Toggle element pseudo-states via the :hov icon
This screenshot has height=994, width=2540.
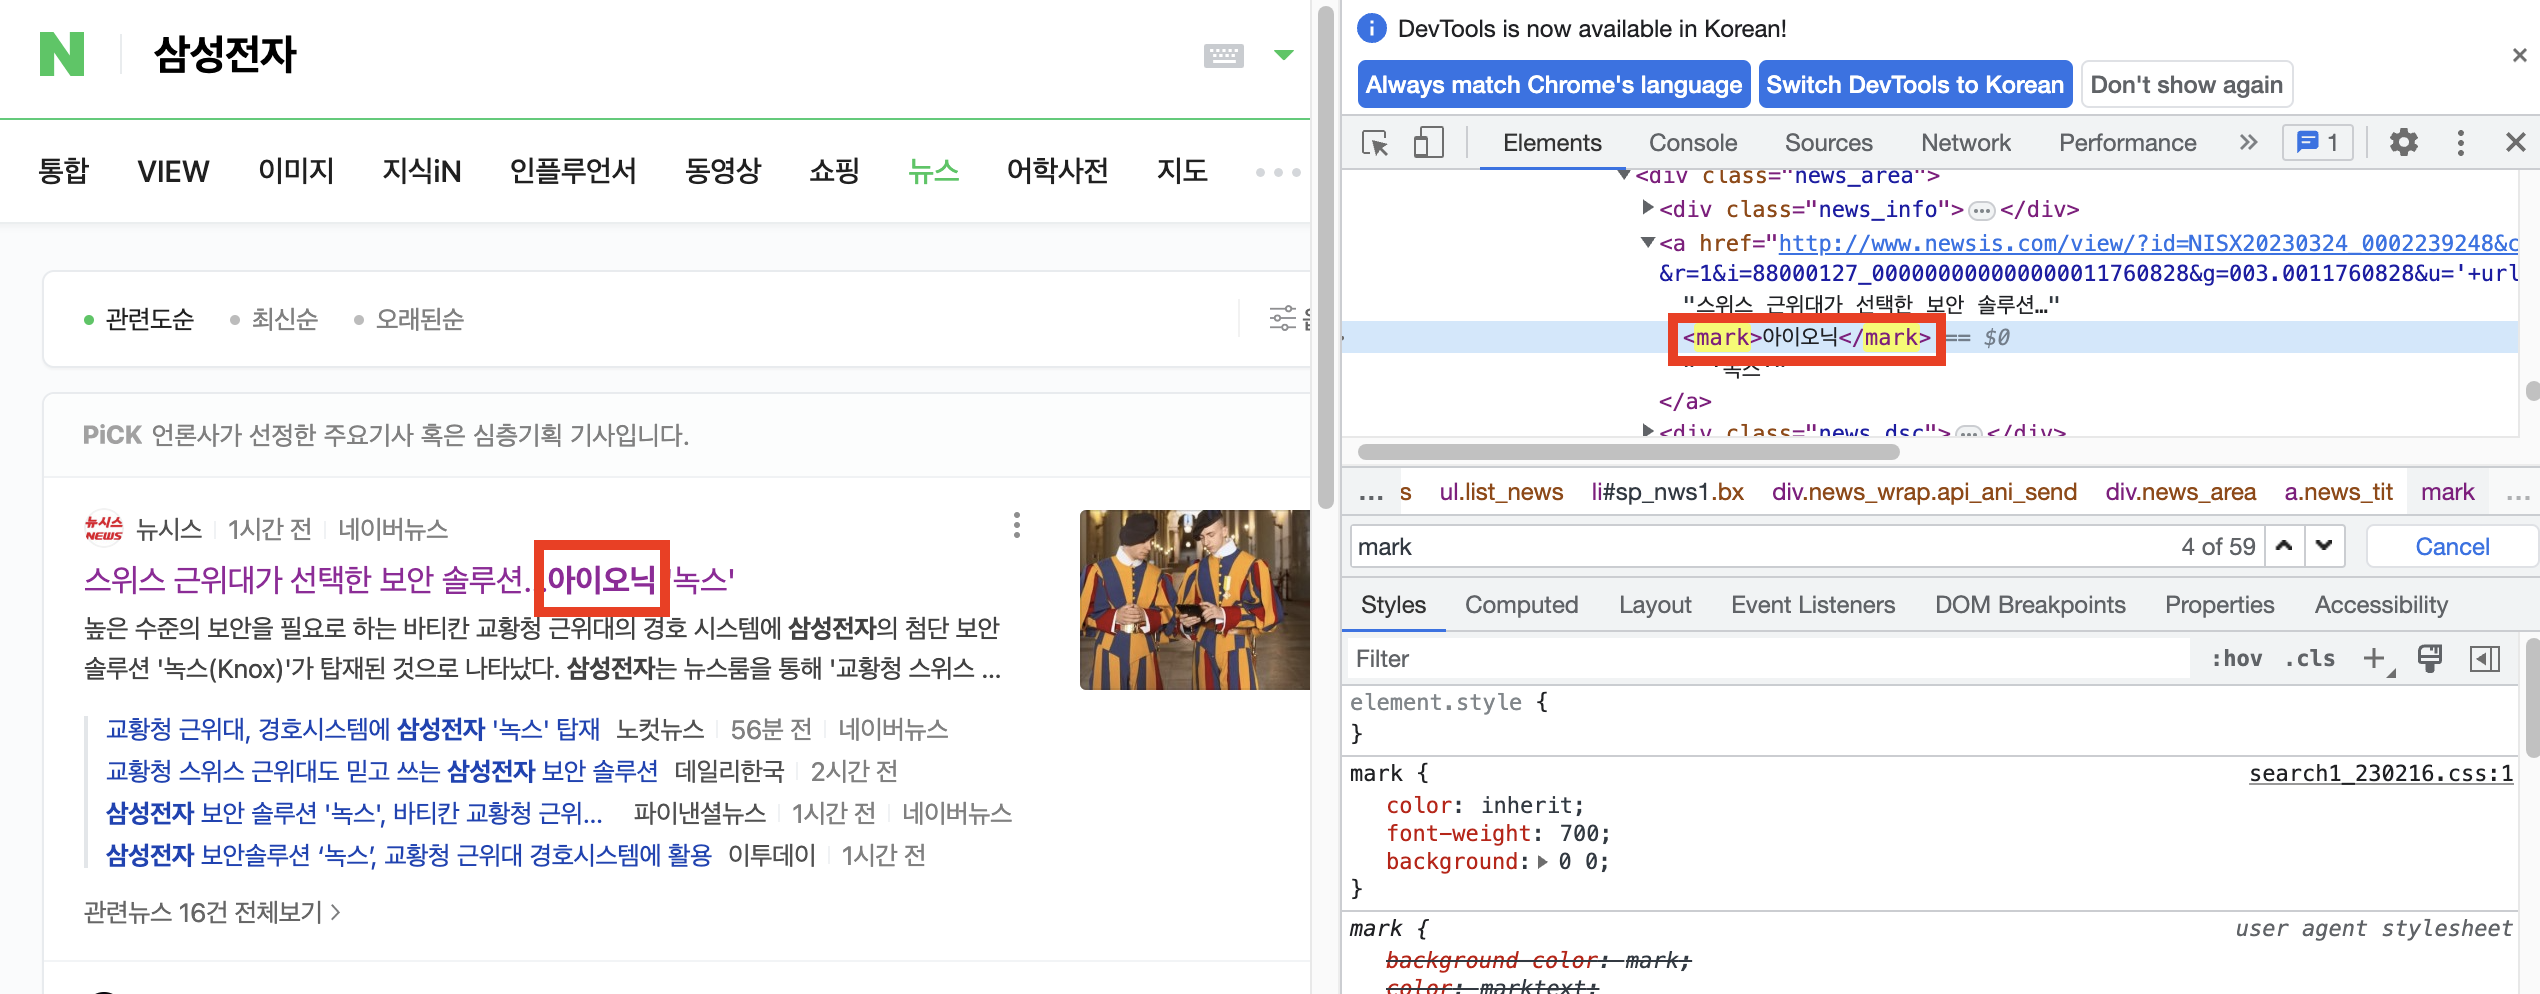click(2237, 658)
